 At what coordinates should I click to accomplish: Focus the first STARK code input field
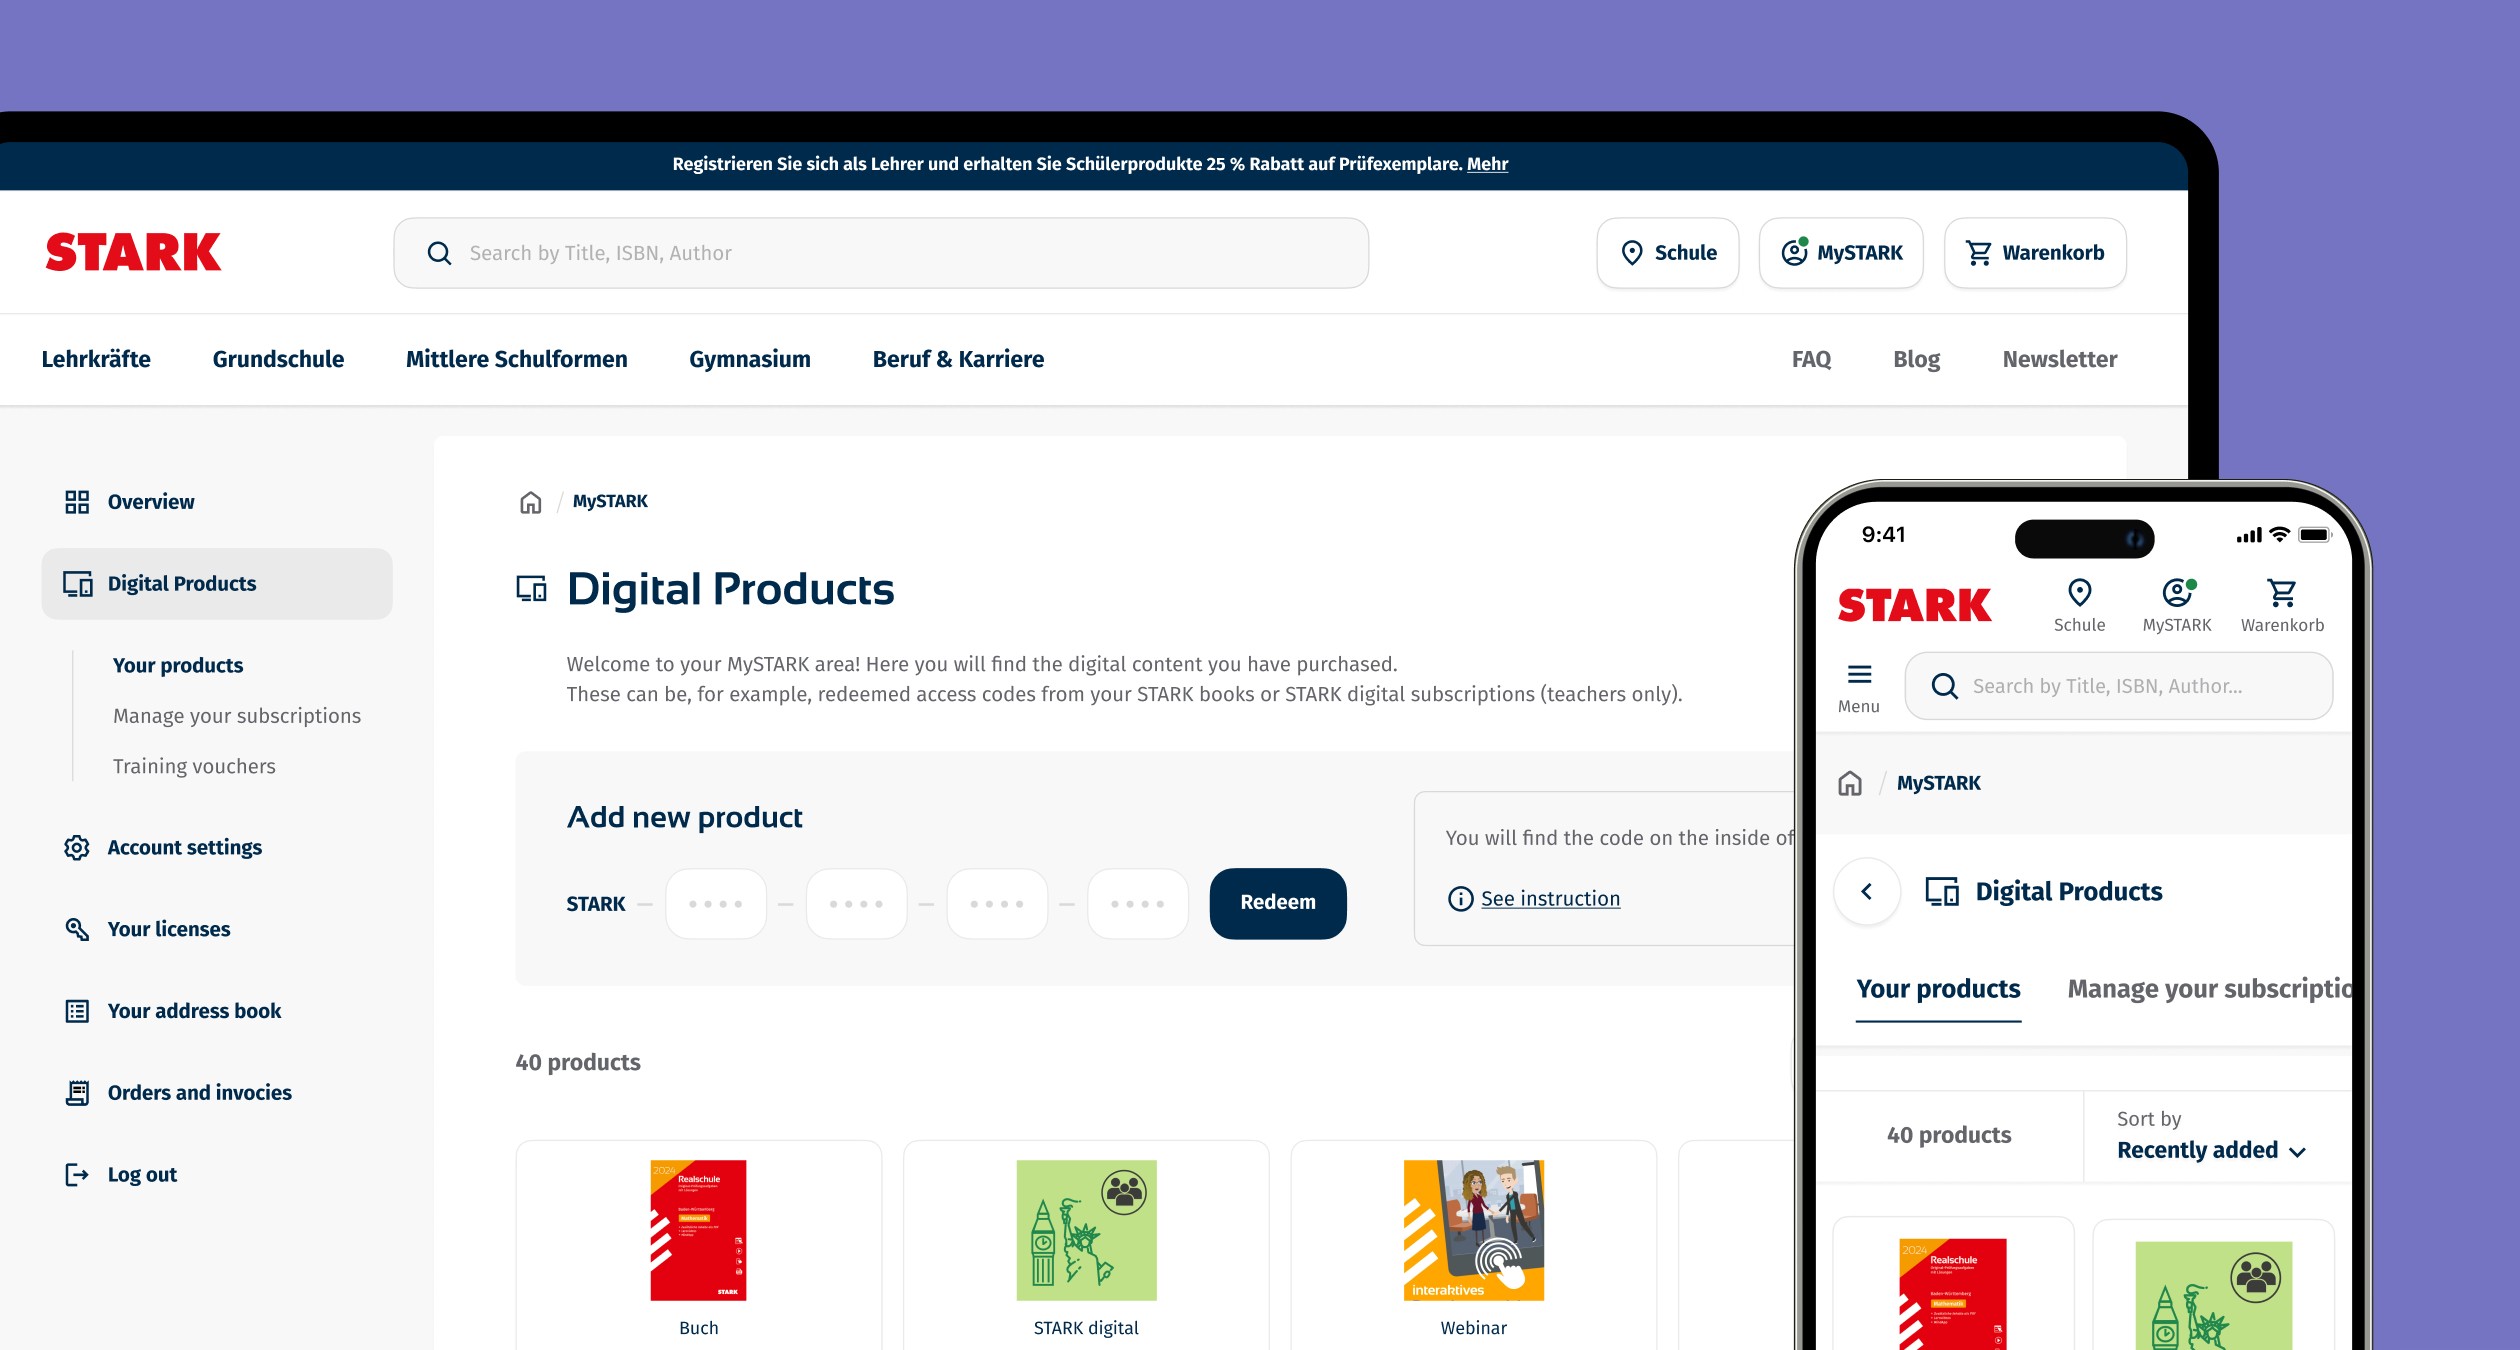[716, 904]
